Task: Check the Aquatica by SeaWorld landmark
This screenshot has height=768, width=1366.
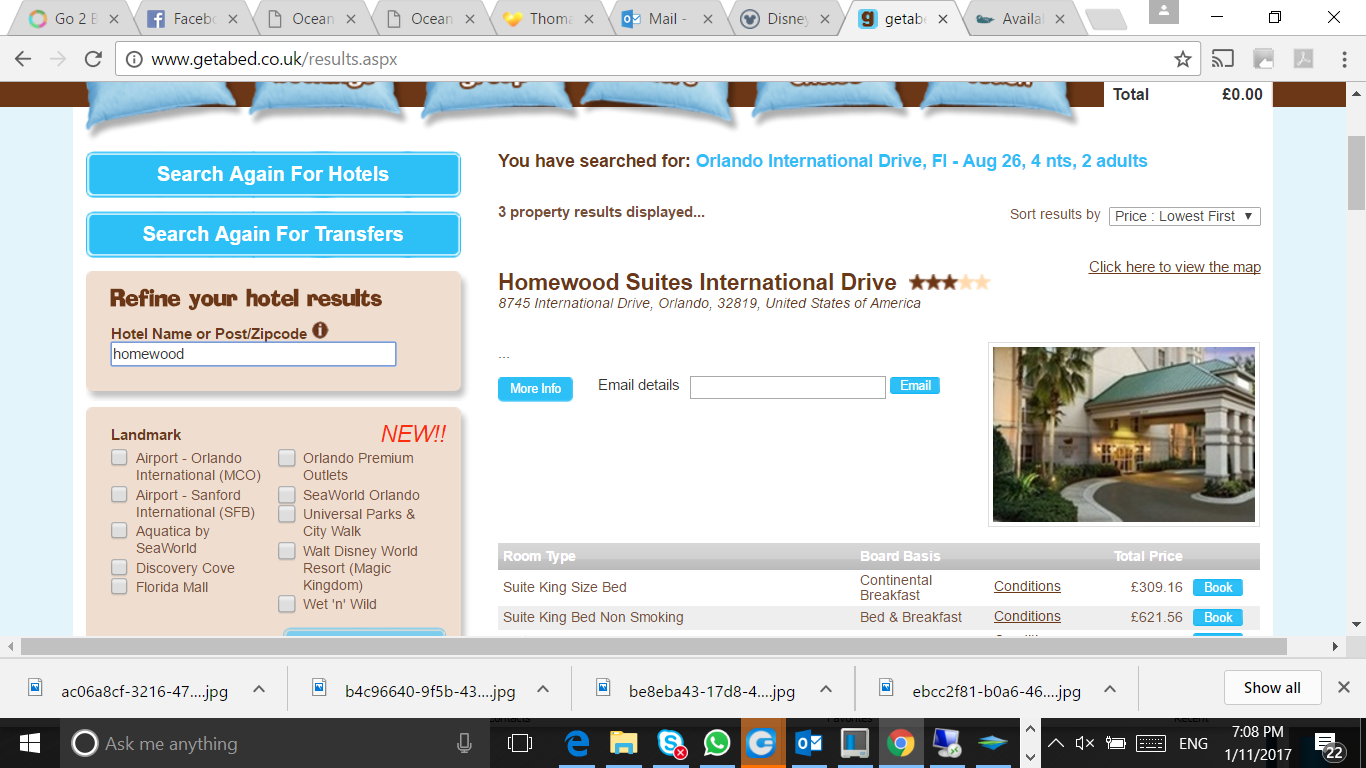Action: click(119, 530)
